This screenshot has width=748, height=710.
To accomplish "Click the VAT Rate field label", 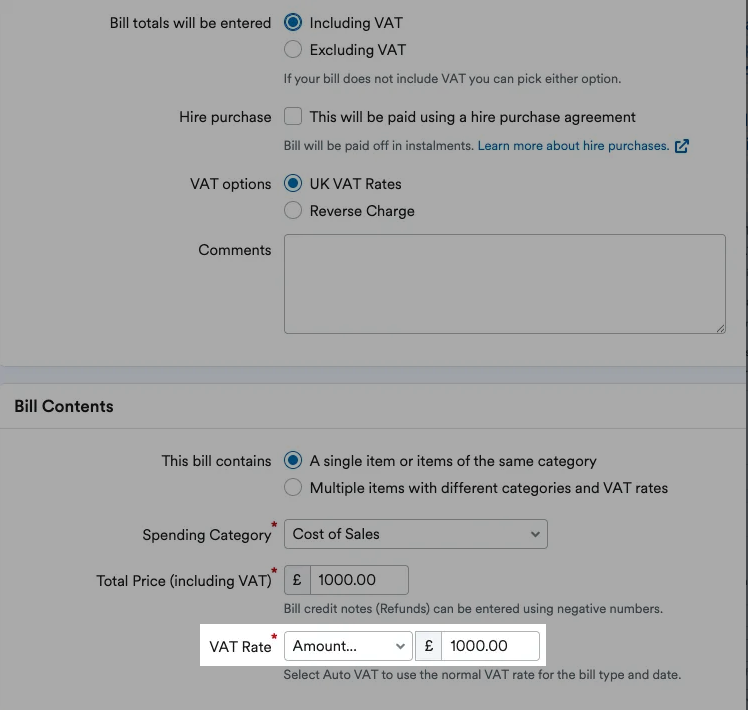I will coord(240,647).
